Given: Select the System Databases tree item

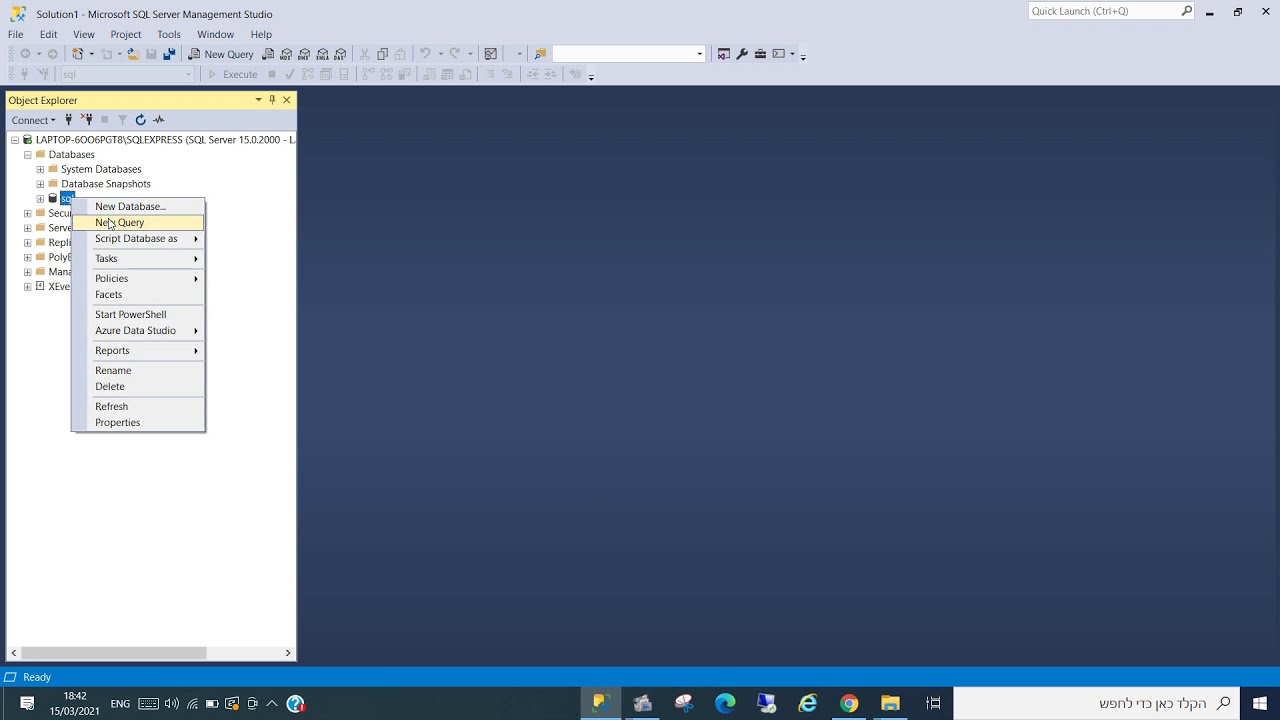Looking at the screenshot, I should (x=101, y=169).
